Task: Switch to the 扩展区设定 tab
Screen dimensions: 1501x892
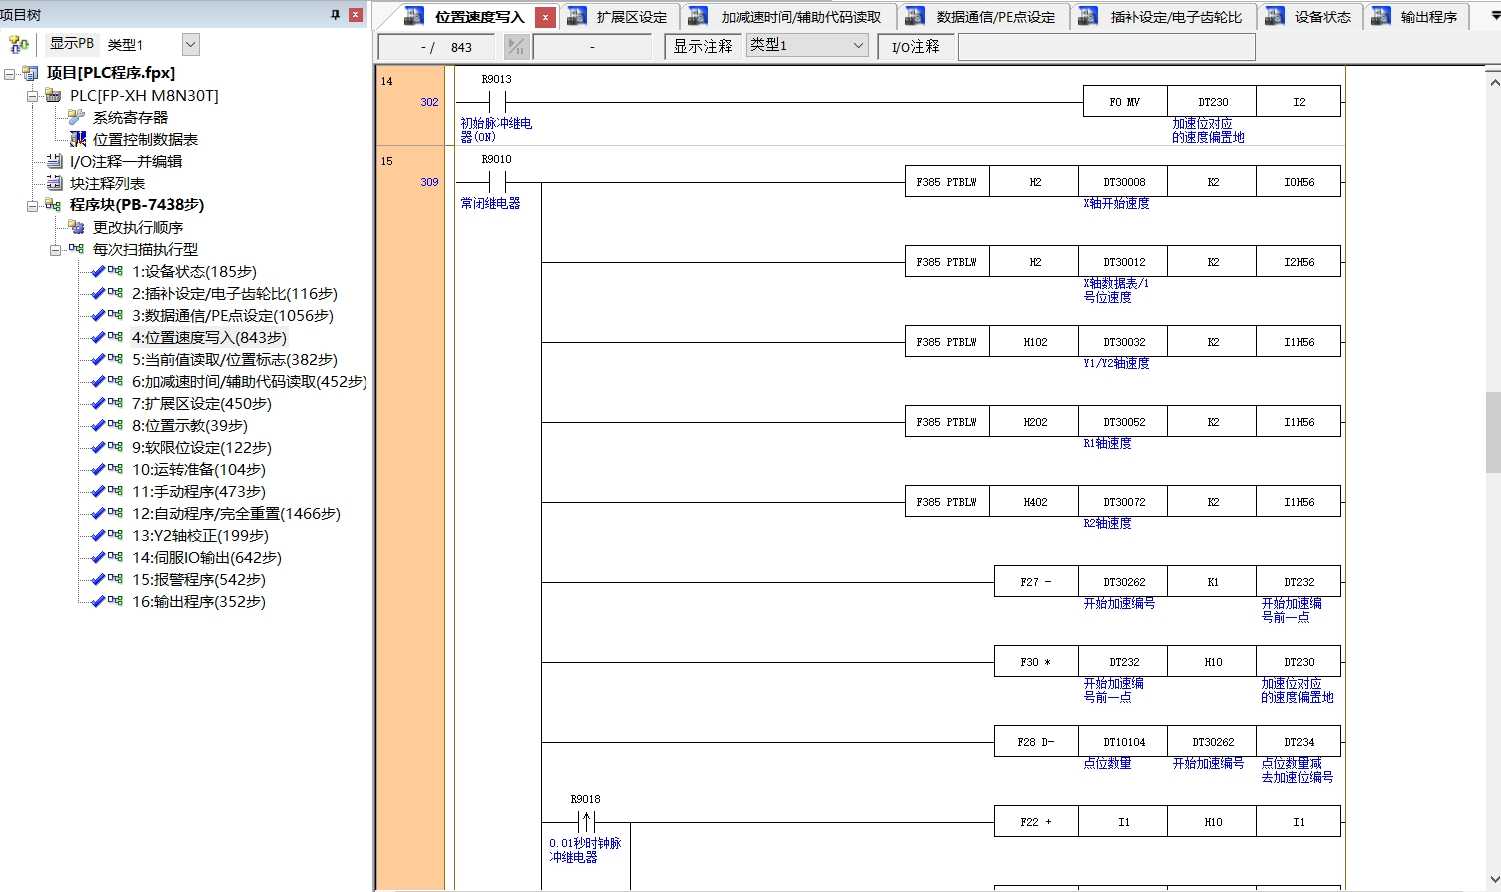Action: (x=620, y=16)
